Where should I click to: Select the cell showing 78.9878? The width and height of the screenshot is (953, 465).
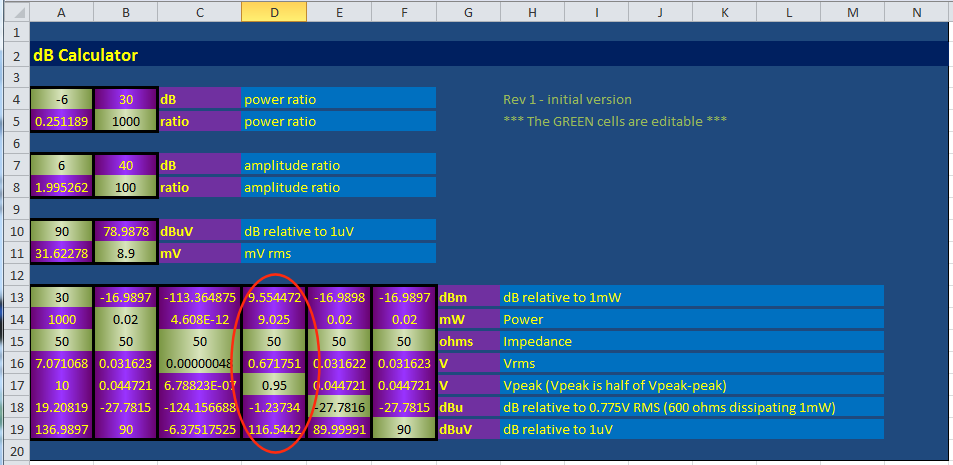(x=126, y=231)
